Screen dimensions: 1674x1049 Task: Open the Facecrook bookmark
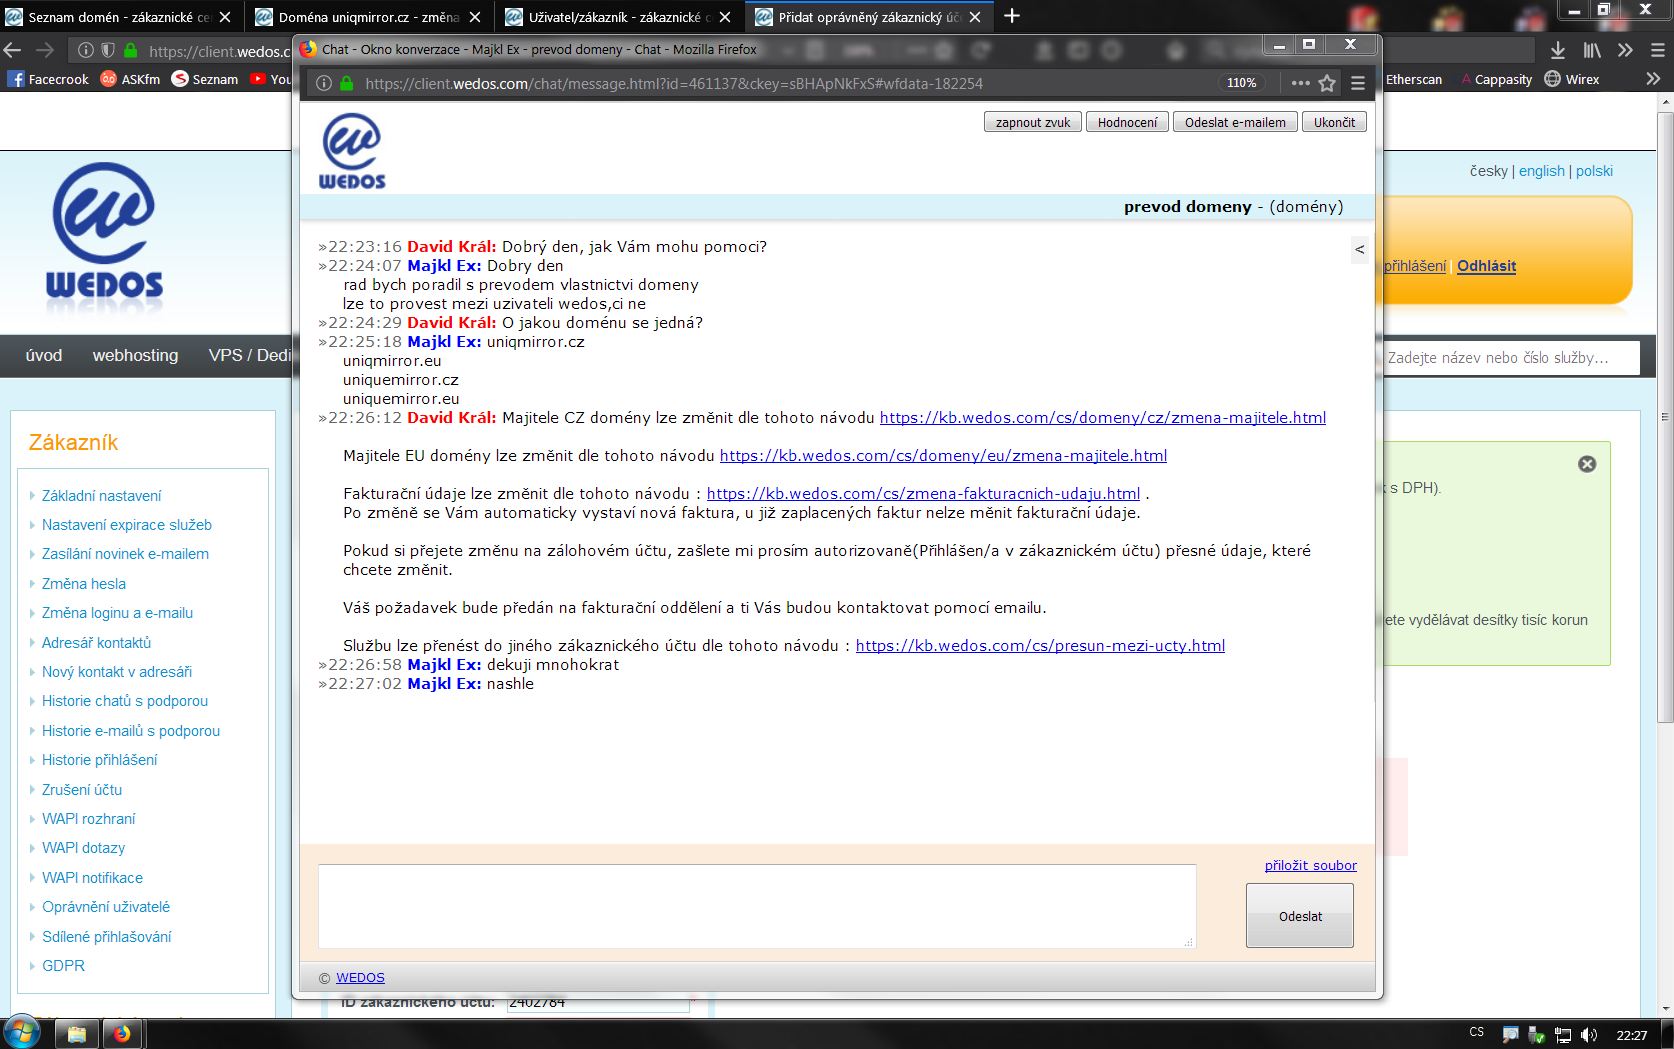coord(48,79)
